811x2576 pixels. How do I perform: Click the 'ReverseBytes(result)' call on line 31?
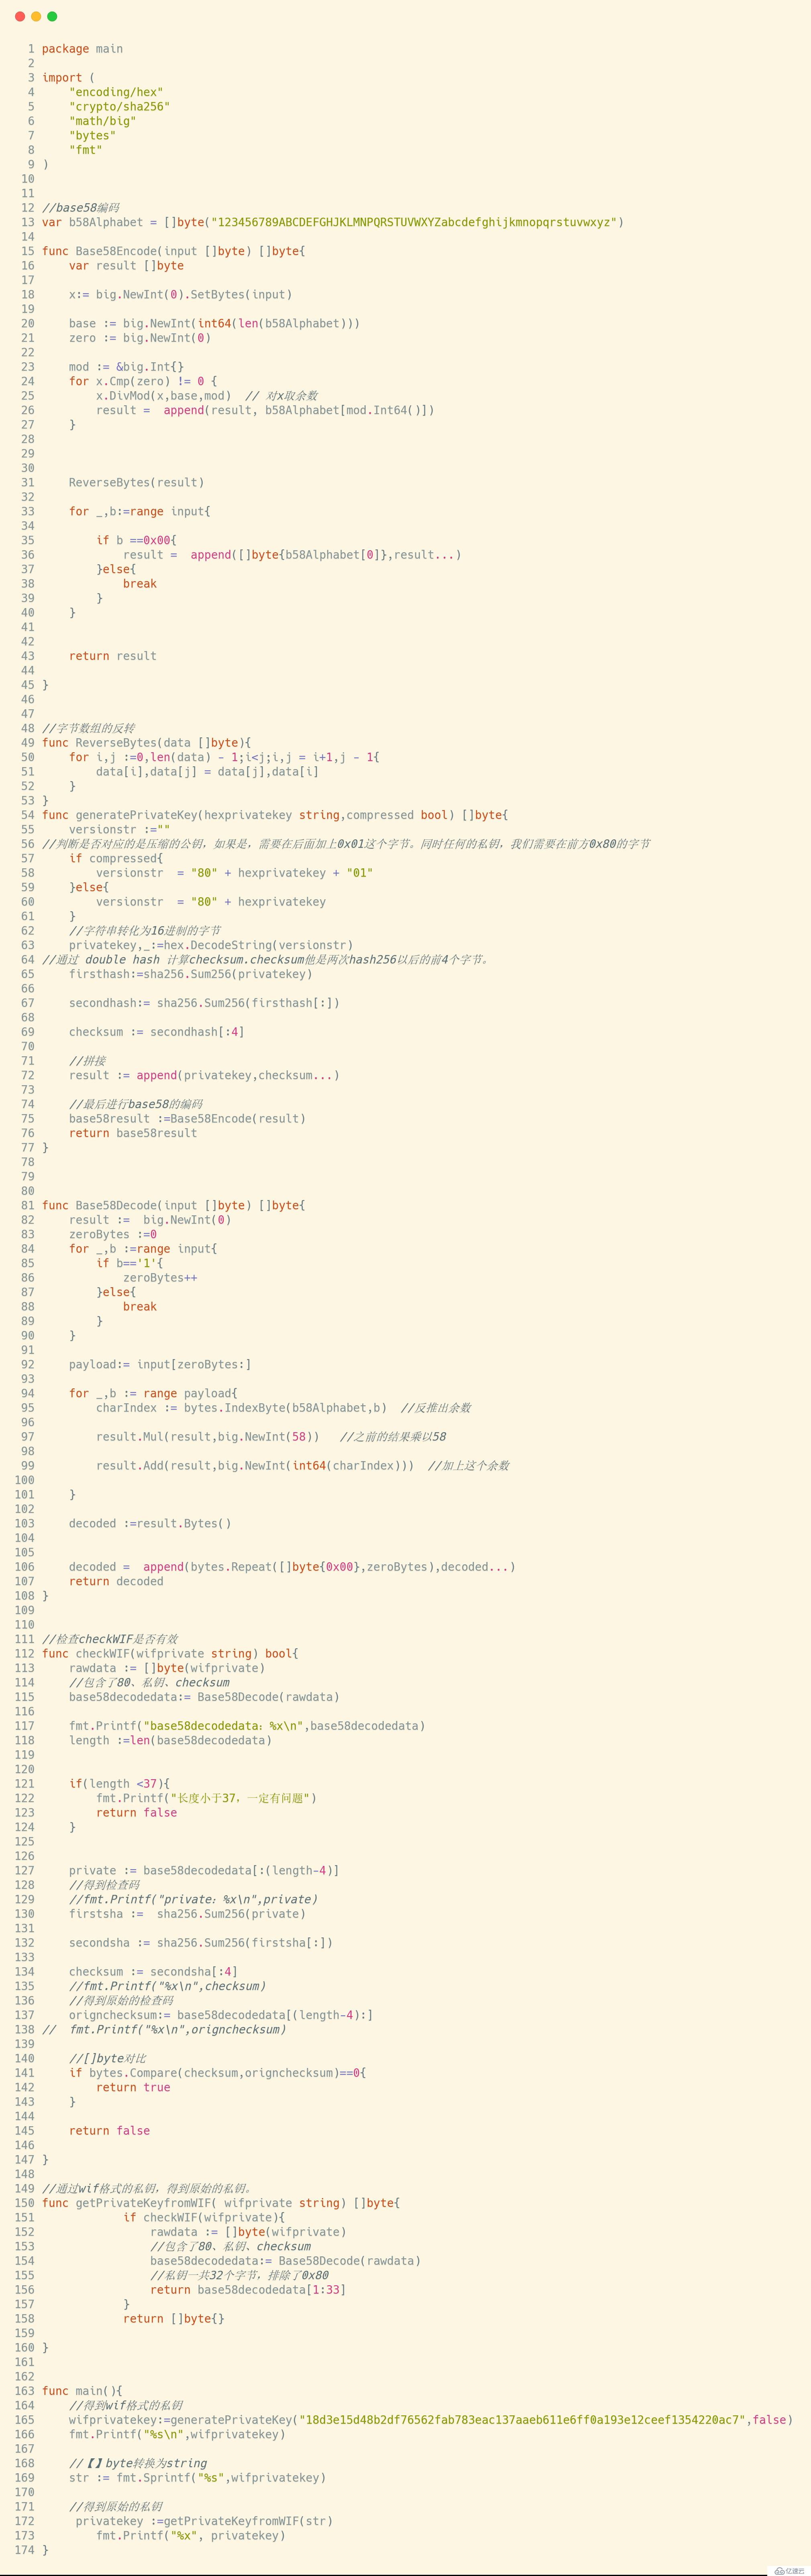[136, 483]
